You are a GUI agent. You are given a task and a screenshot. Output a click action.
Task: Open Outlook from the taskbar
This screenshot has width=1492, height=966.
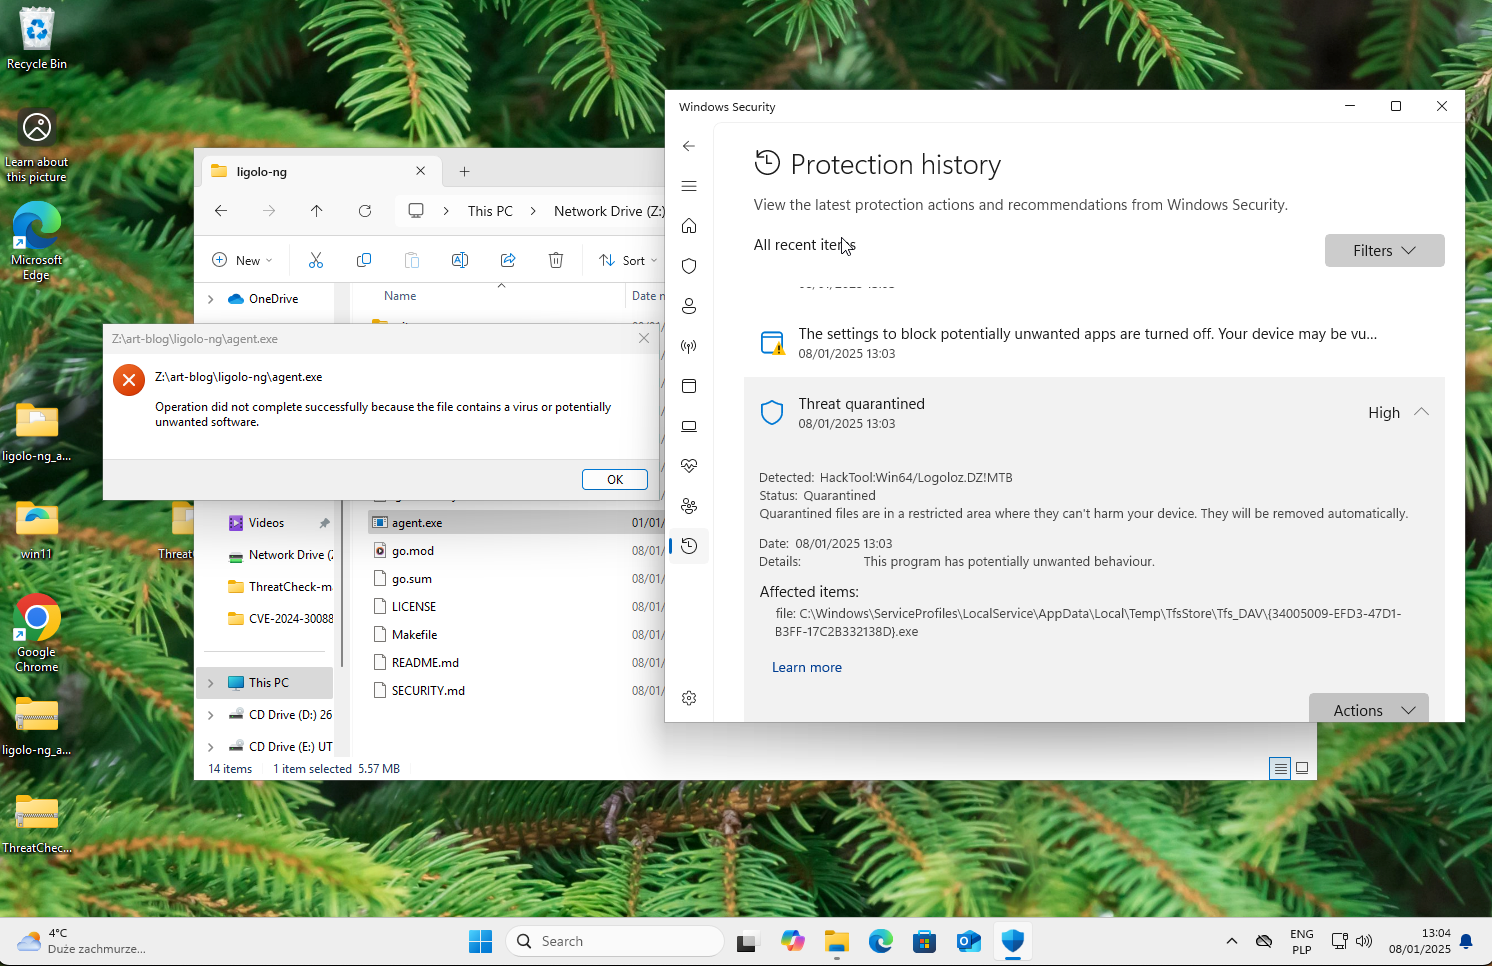[969, 941]
